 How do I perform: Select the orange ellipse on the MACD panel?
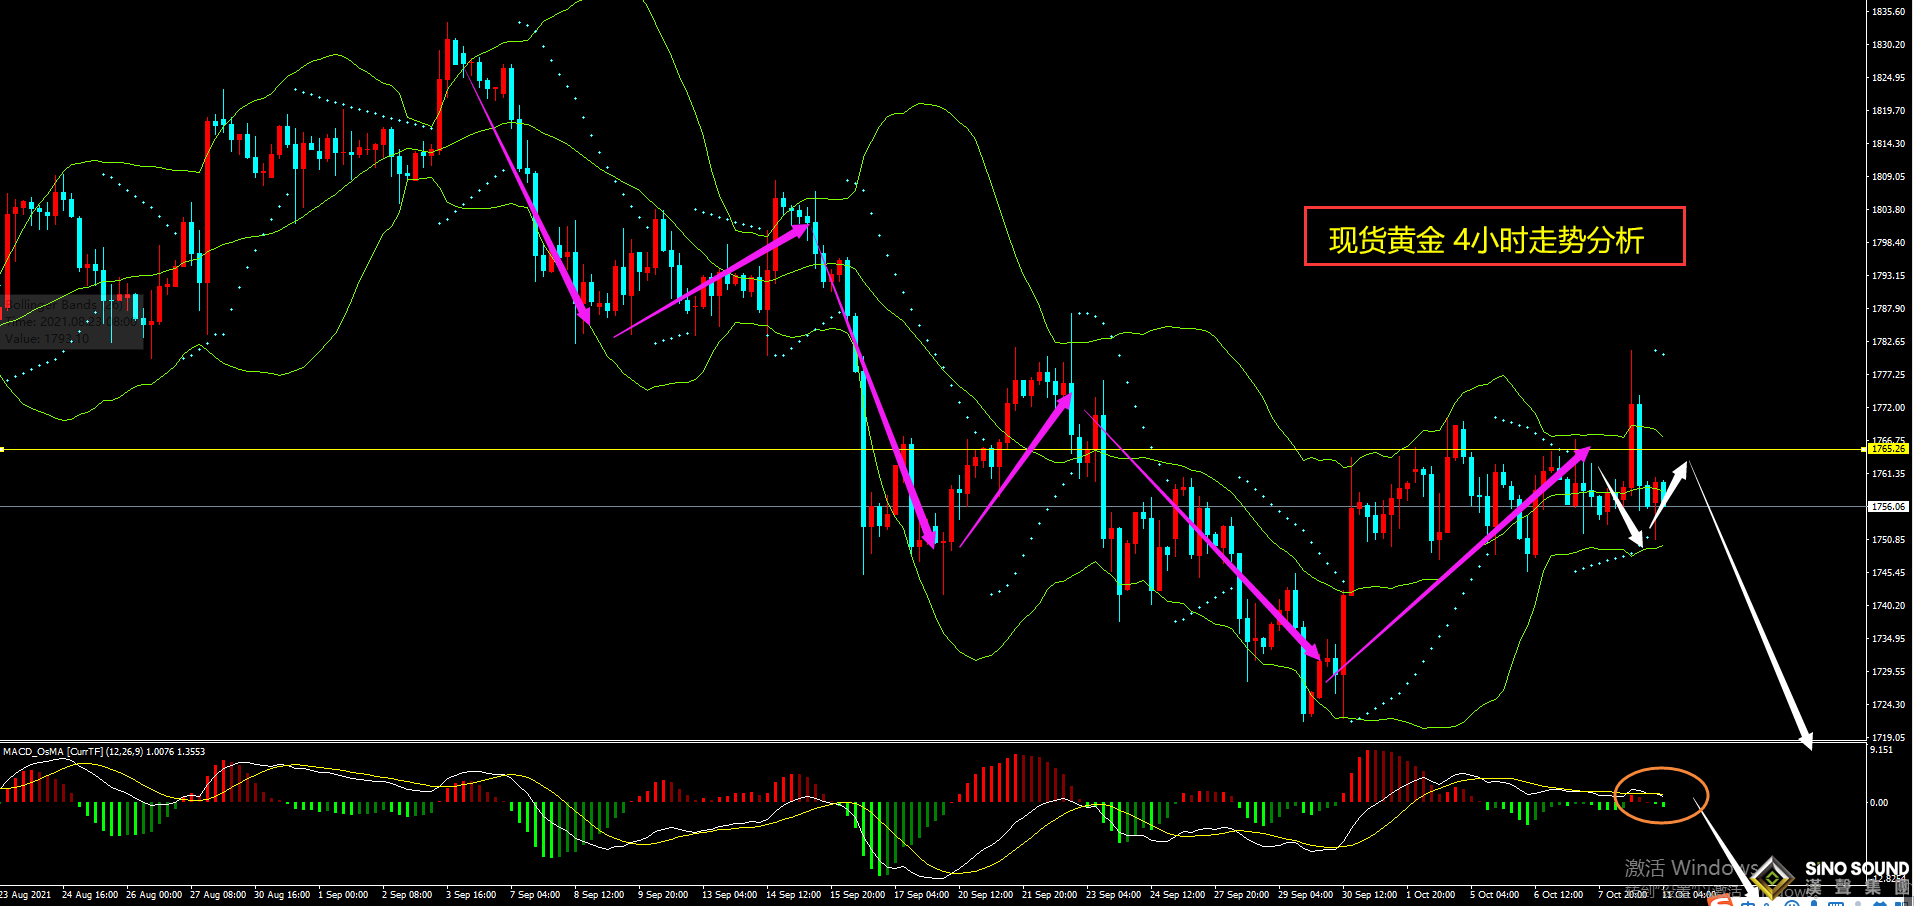point(1661,795)
